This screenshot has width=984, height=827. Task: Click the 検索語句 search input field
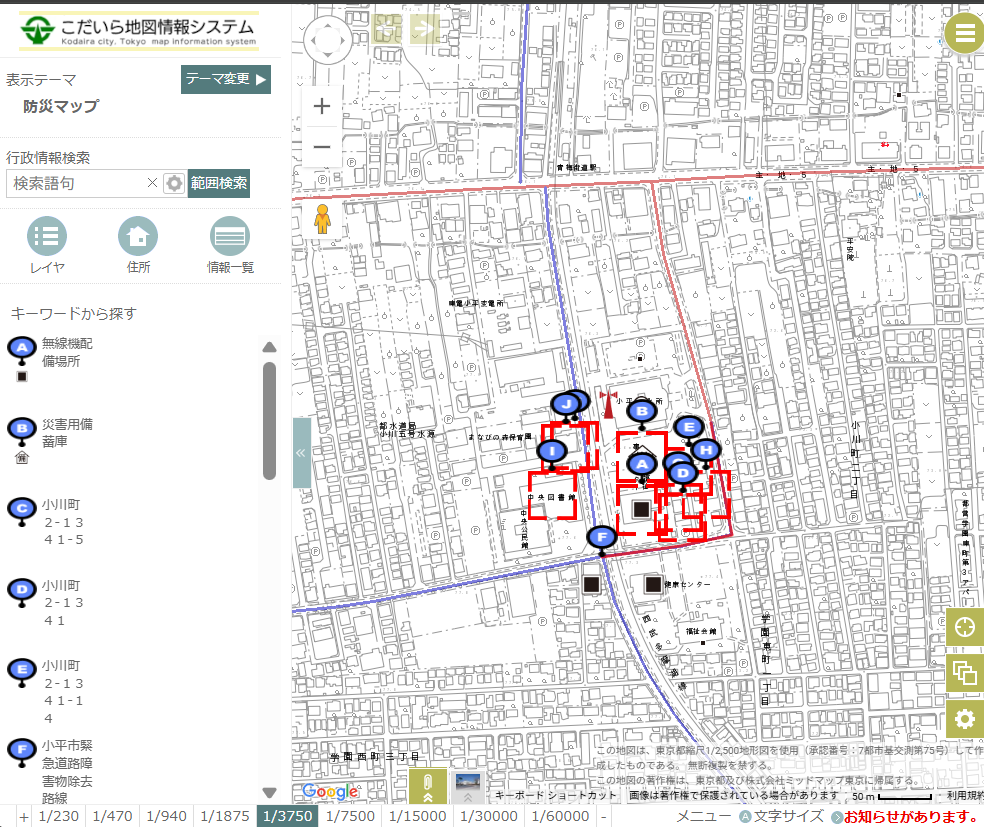pos(76,183)
